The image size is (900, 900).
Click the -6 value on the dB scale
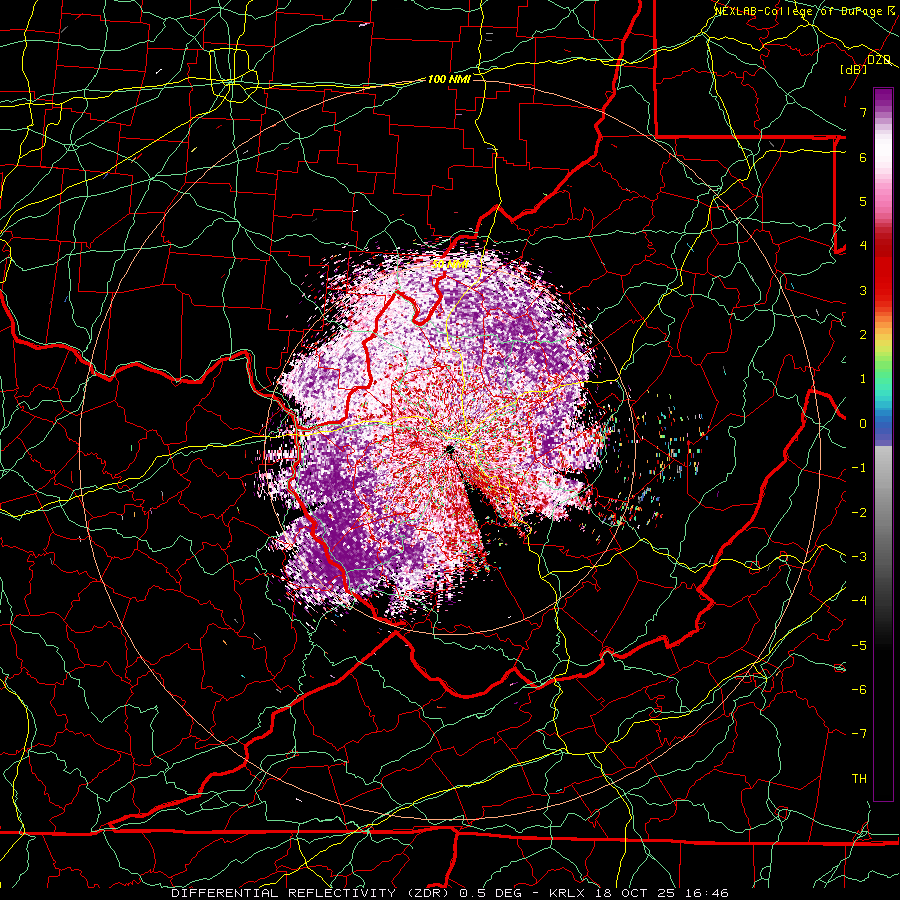click(x=859, y=690)
